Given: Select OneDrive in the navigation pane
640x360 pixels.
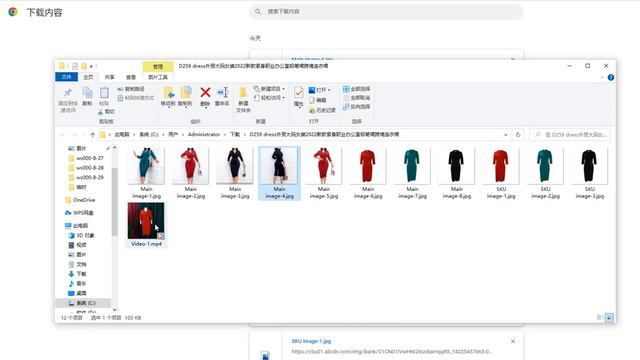Looking at the screenshot, I should (x=80, y=200).
